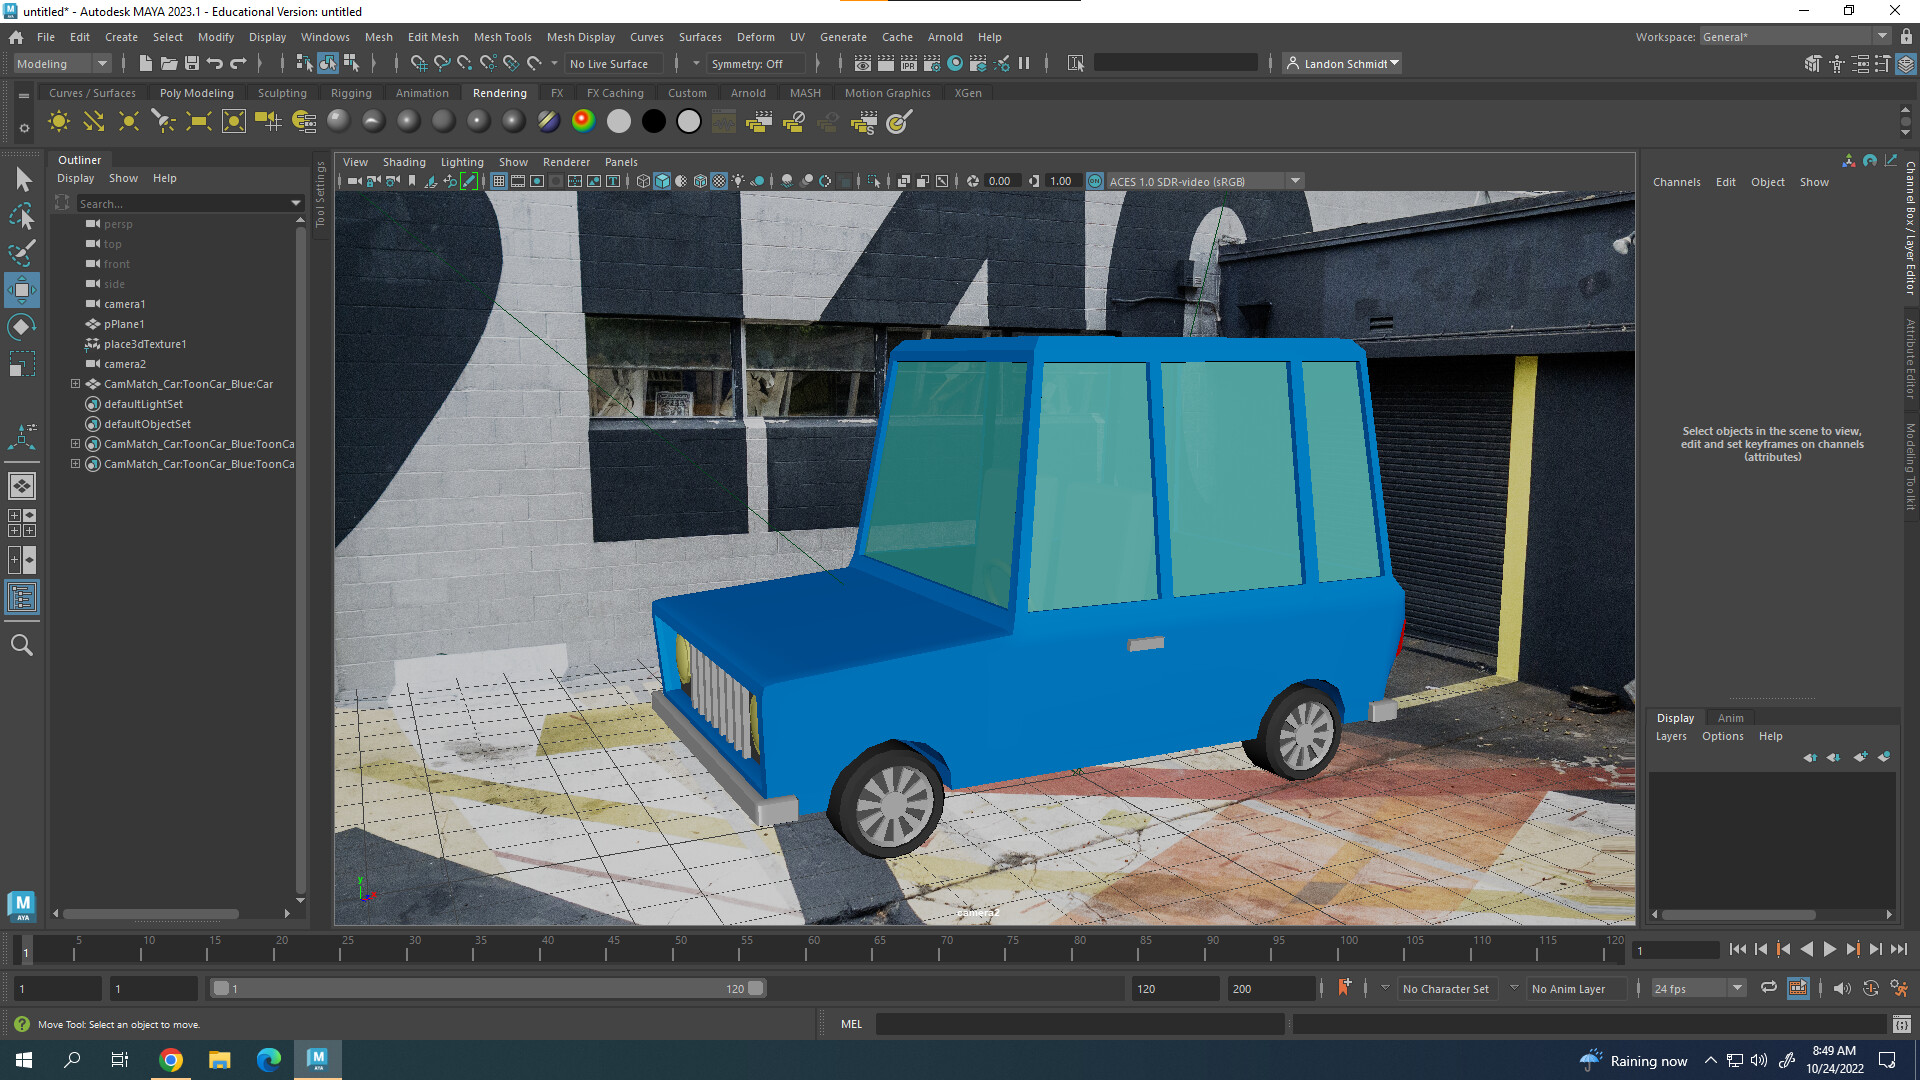Screen dimensions: 1920x1080
Task: Create a spot light from the shelf
Action: coord(163,121)
